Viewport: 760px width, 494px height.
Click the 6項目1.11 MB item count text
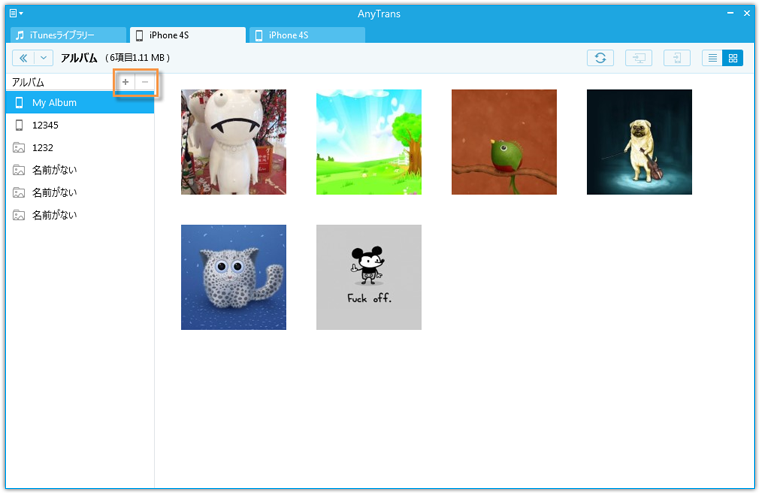[137, 58]
